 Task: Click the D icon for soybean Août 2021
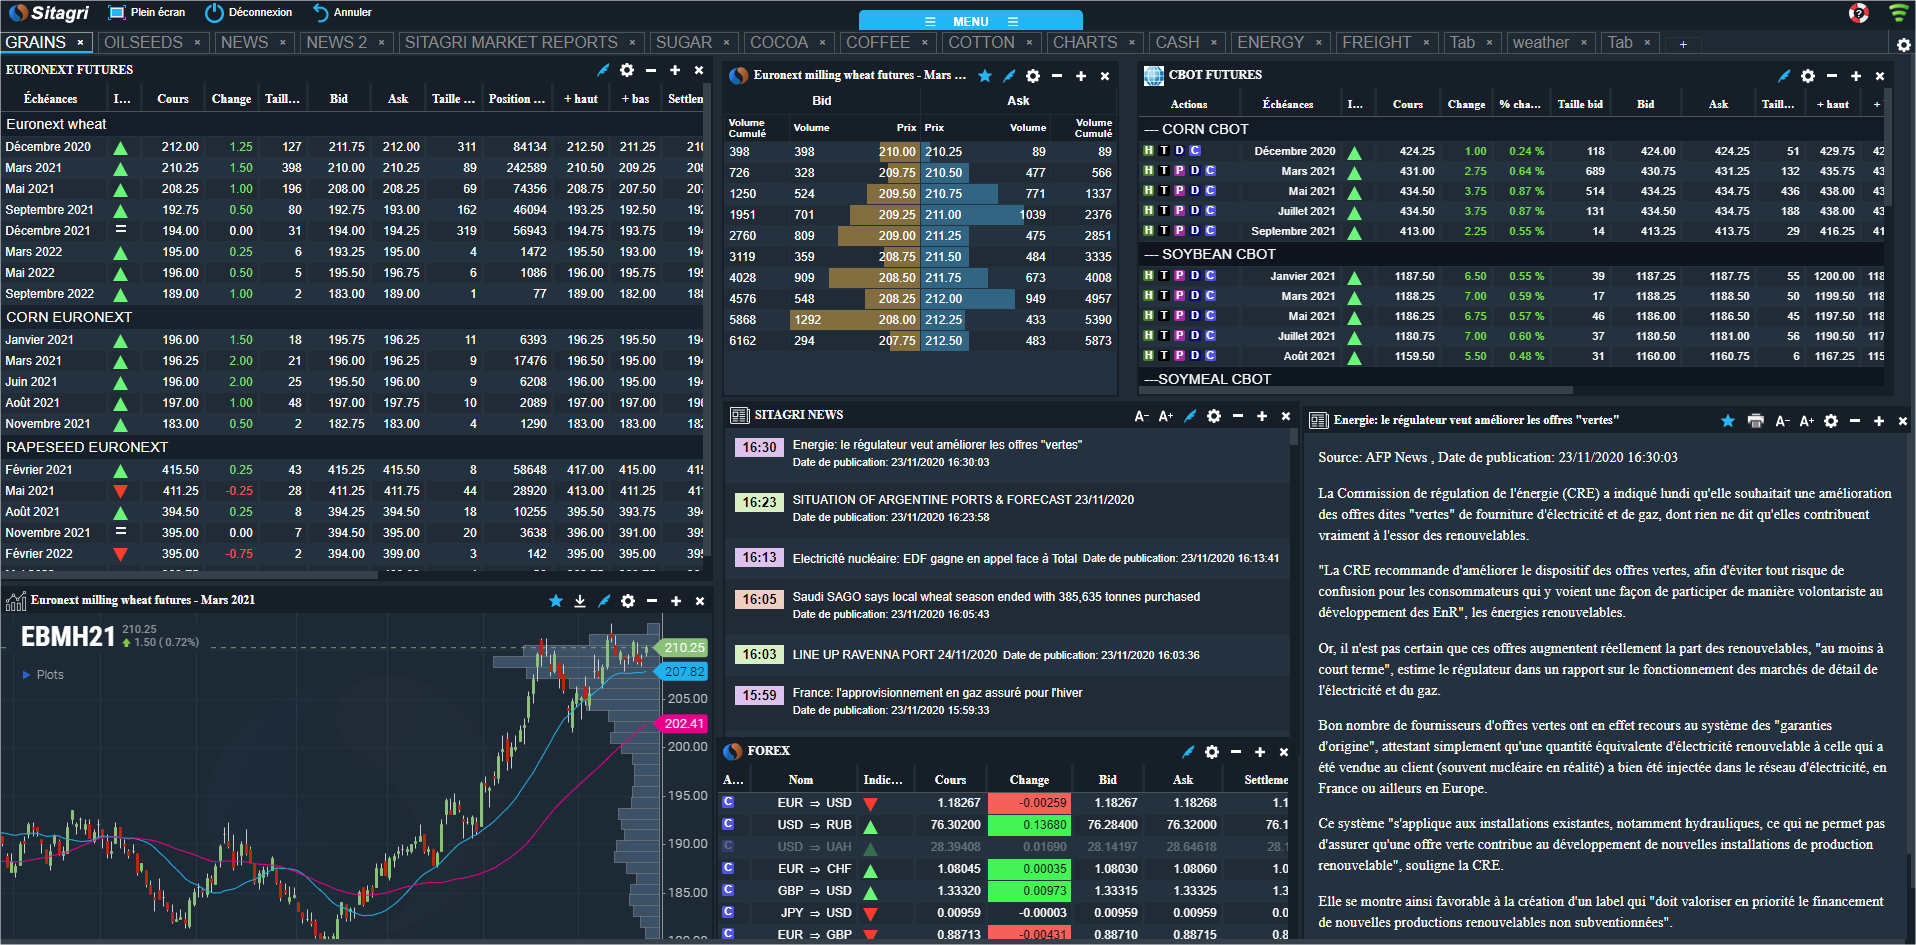[x=1194, y=356]
